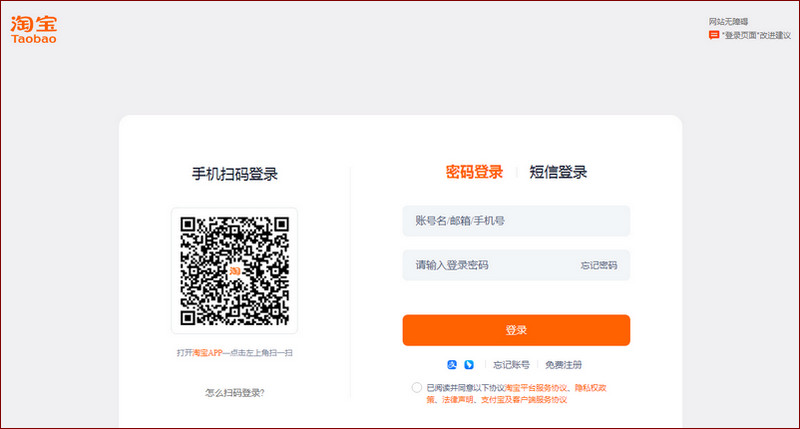
Task: Open the "登录页面"改进建议 feedback link
Action: pos(756,36)
